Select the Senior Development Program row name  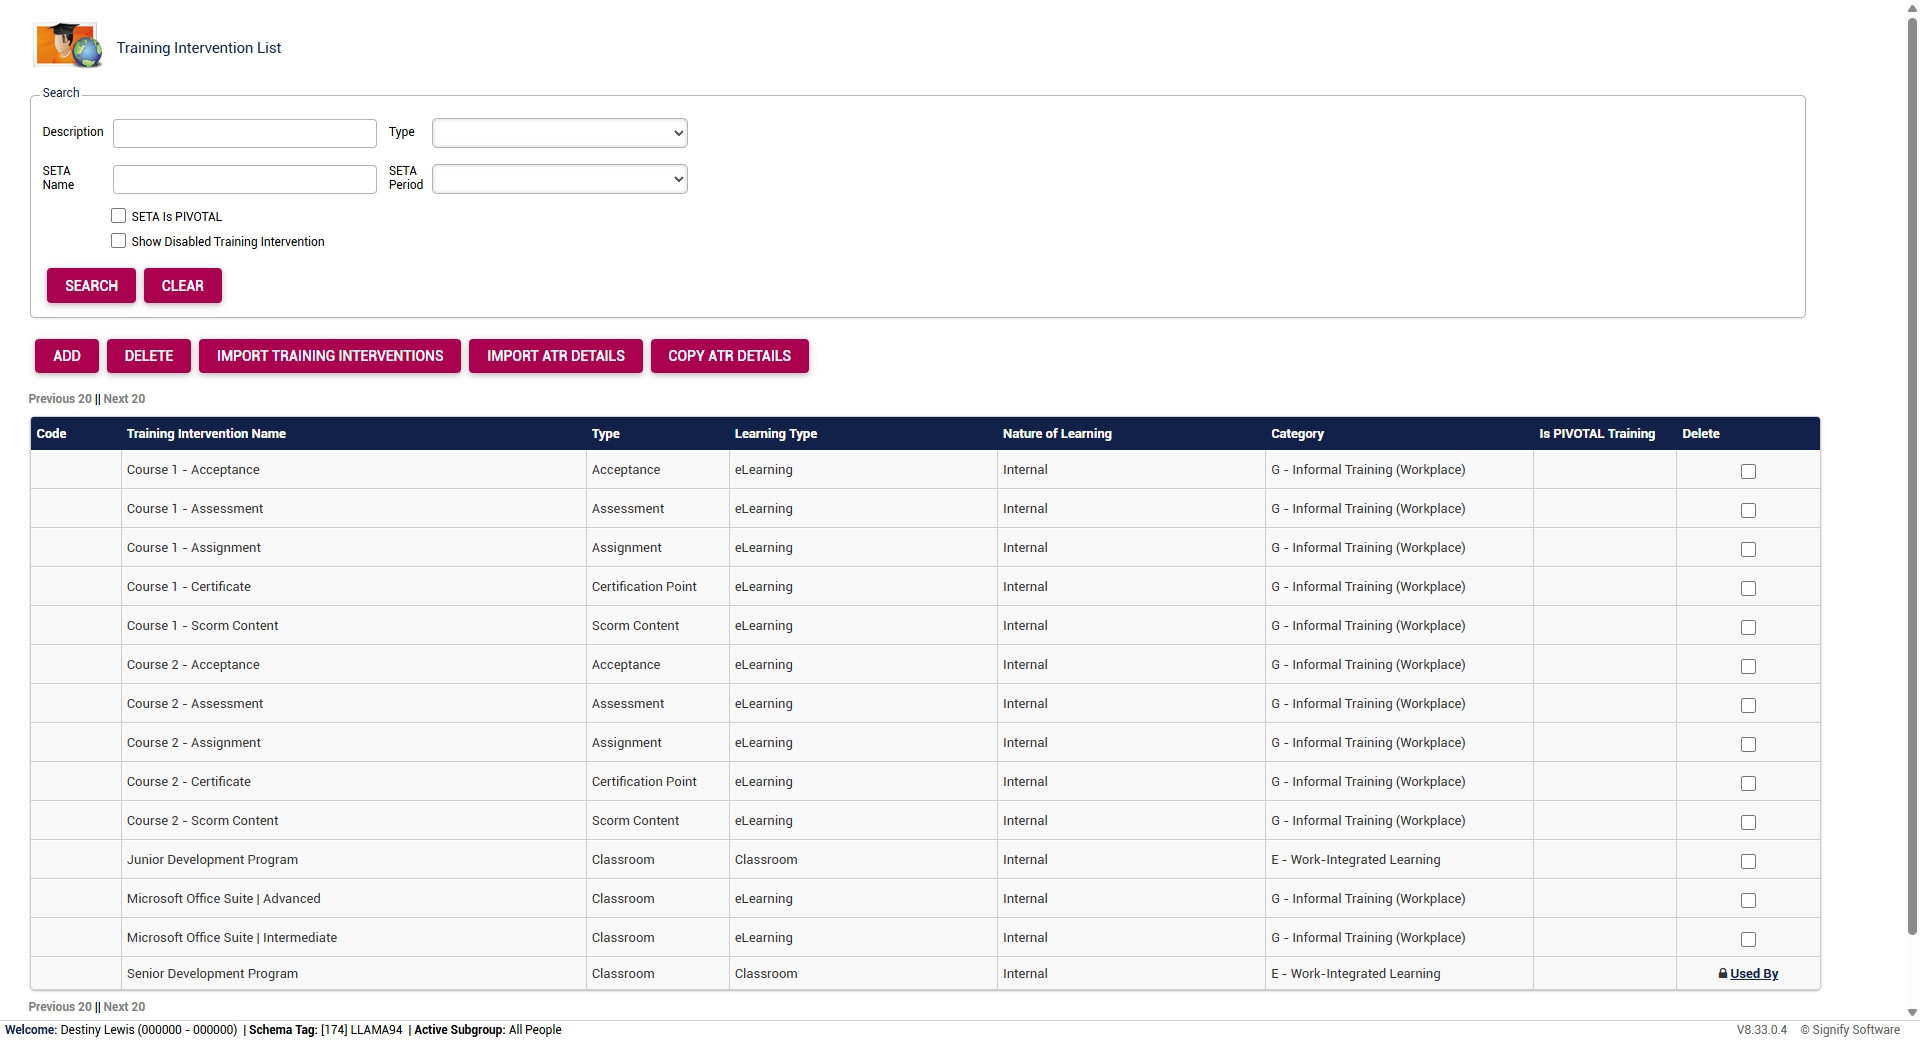212,973
